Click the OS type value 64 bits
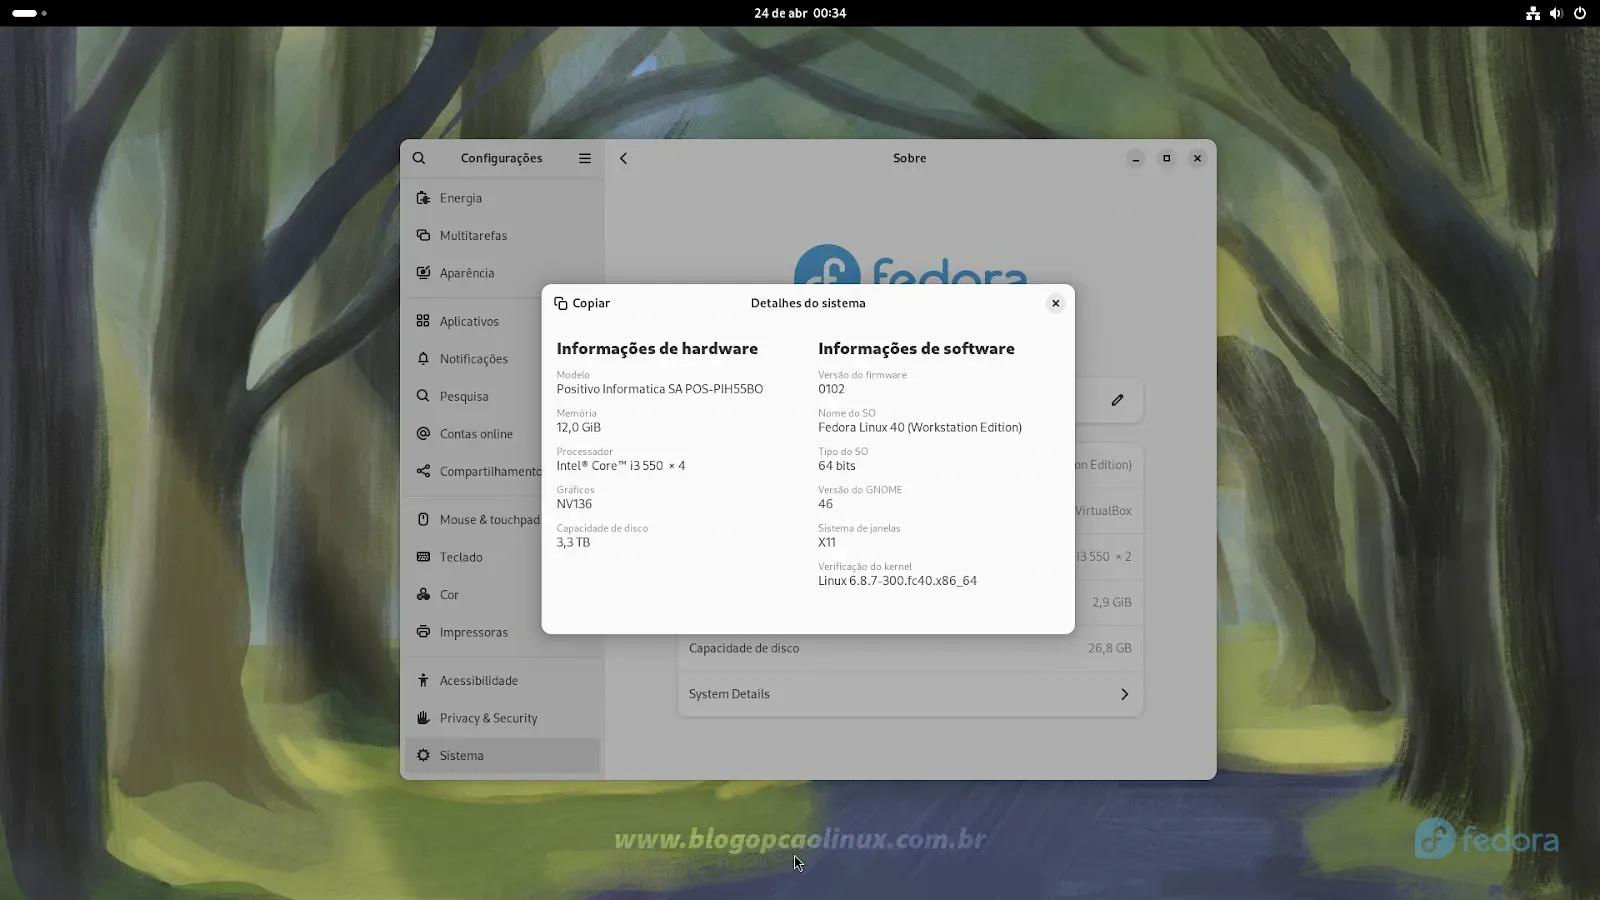This screenshot has width=1600, height=900. [x=837, y=465]
